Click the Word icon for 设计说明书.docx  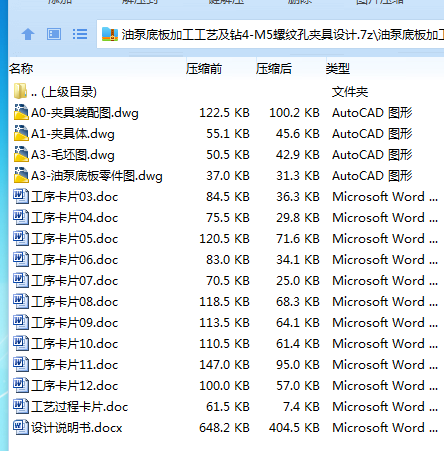point(21,427)
